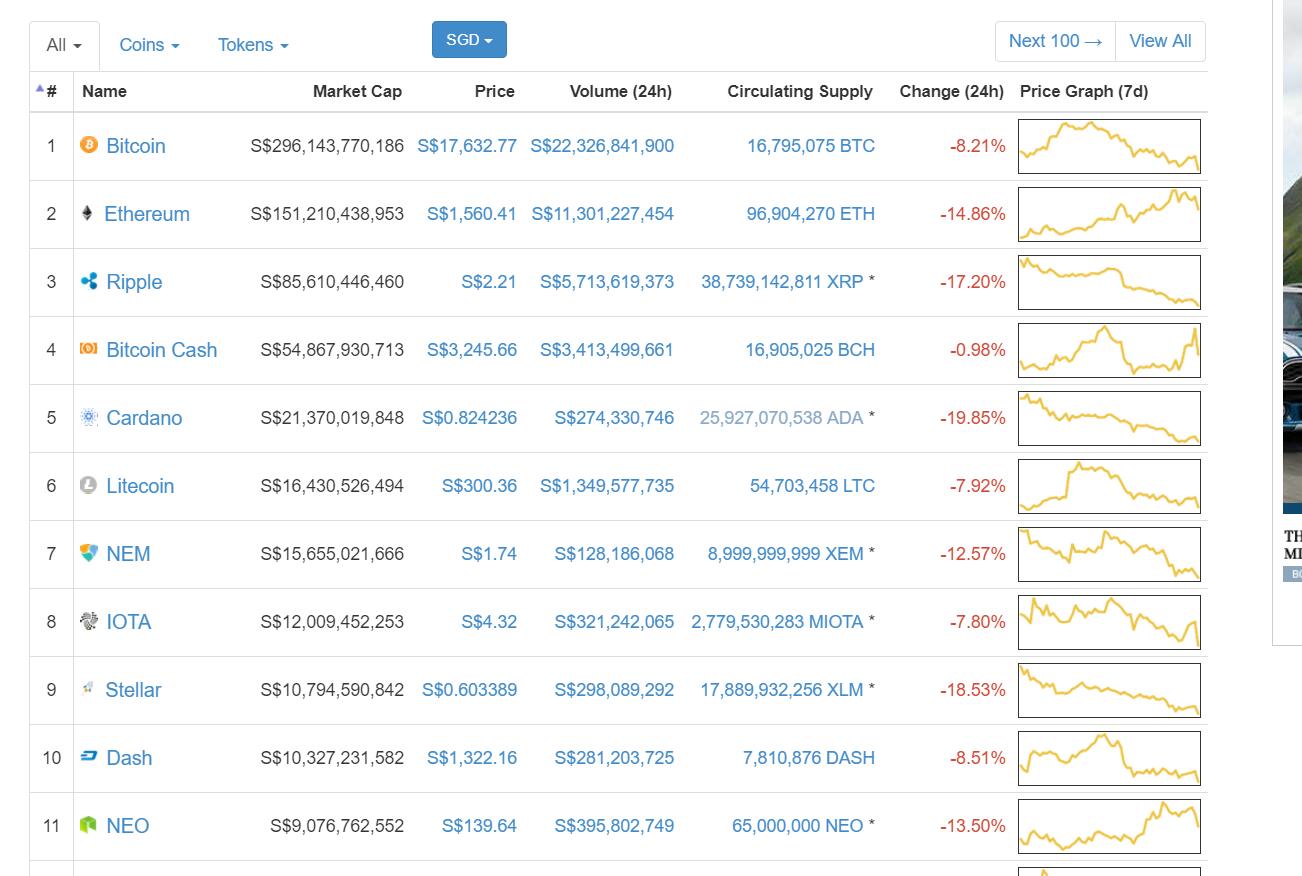The image size is (1302, 876).
Task: Click Ethereum market cap S$151,210,438,953
Action: tap(327, 214)
